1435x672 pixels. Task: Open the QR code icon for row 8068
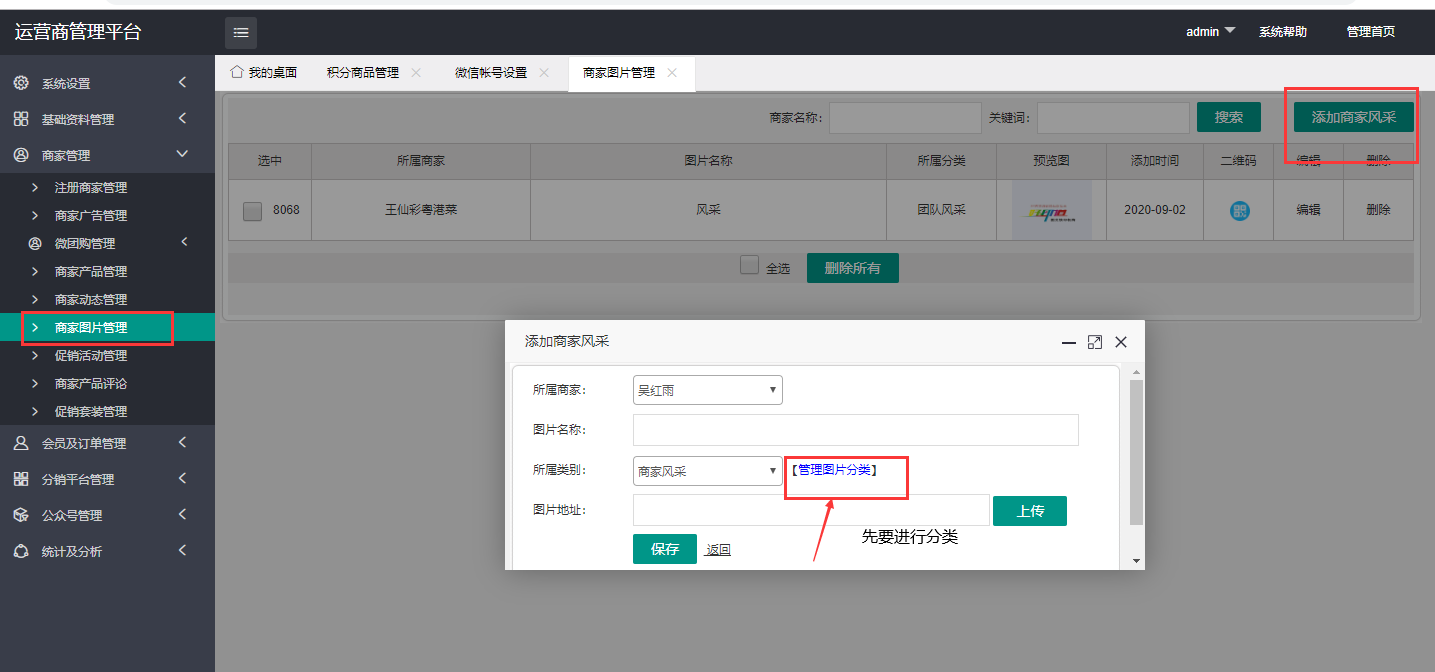pyautogui.click(x=1240, y=211)
